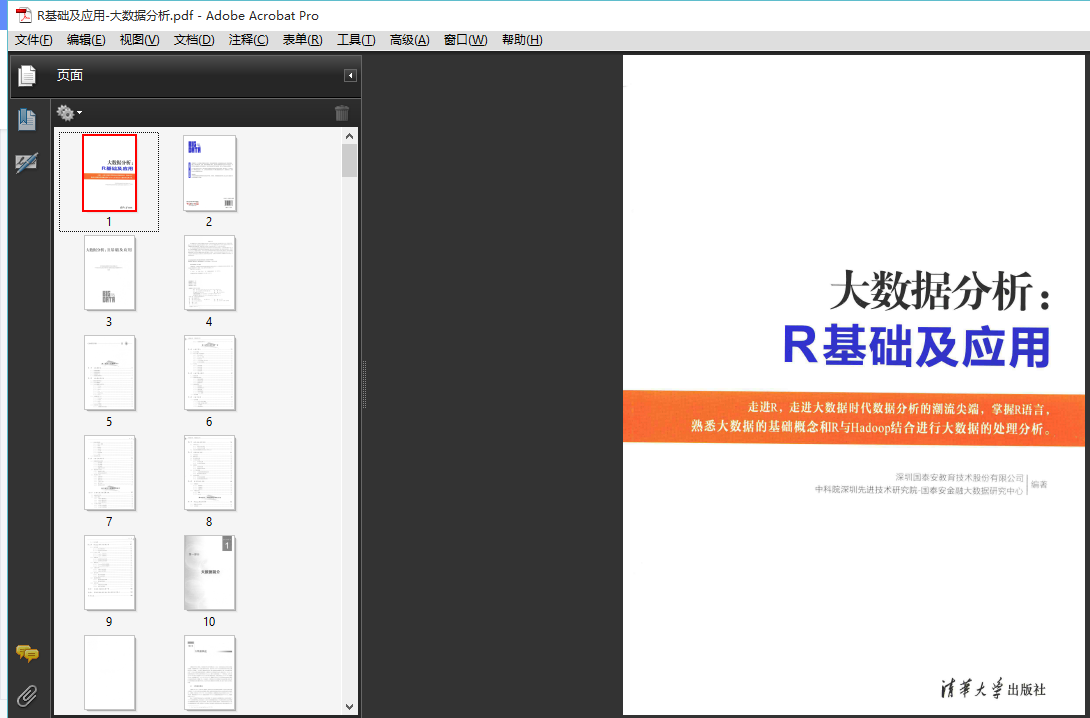
Task: Click the 深圳国泰安教育技术股份有限公司 author line
Action: [x=959, y=478]
